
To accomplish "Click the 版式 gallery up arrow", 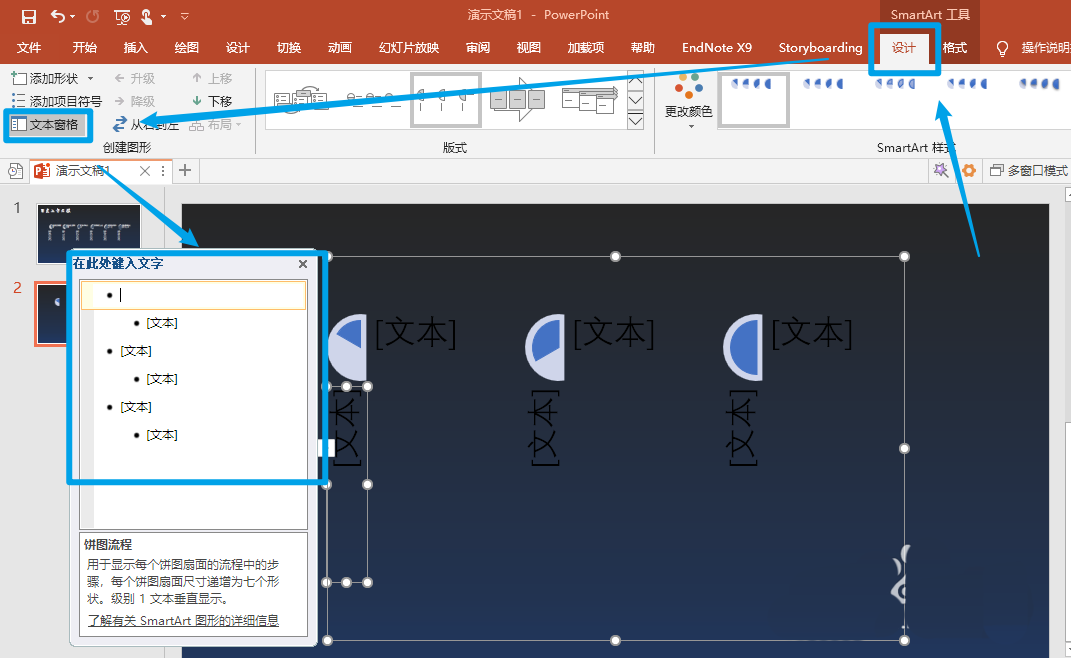I will pyautogui.click(x=635, y=80).
